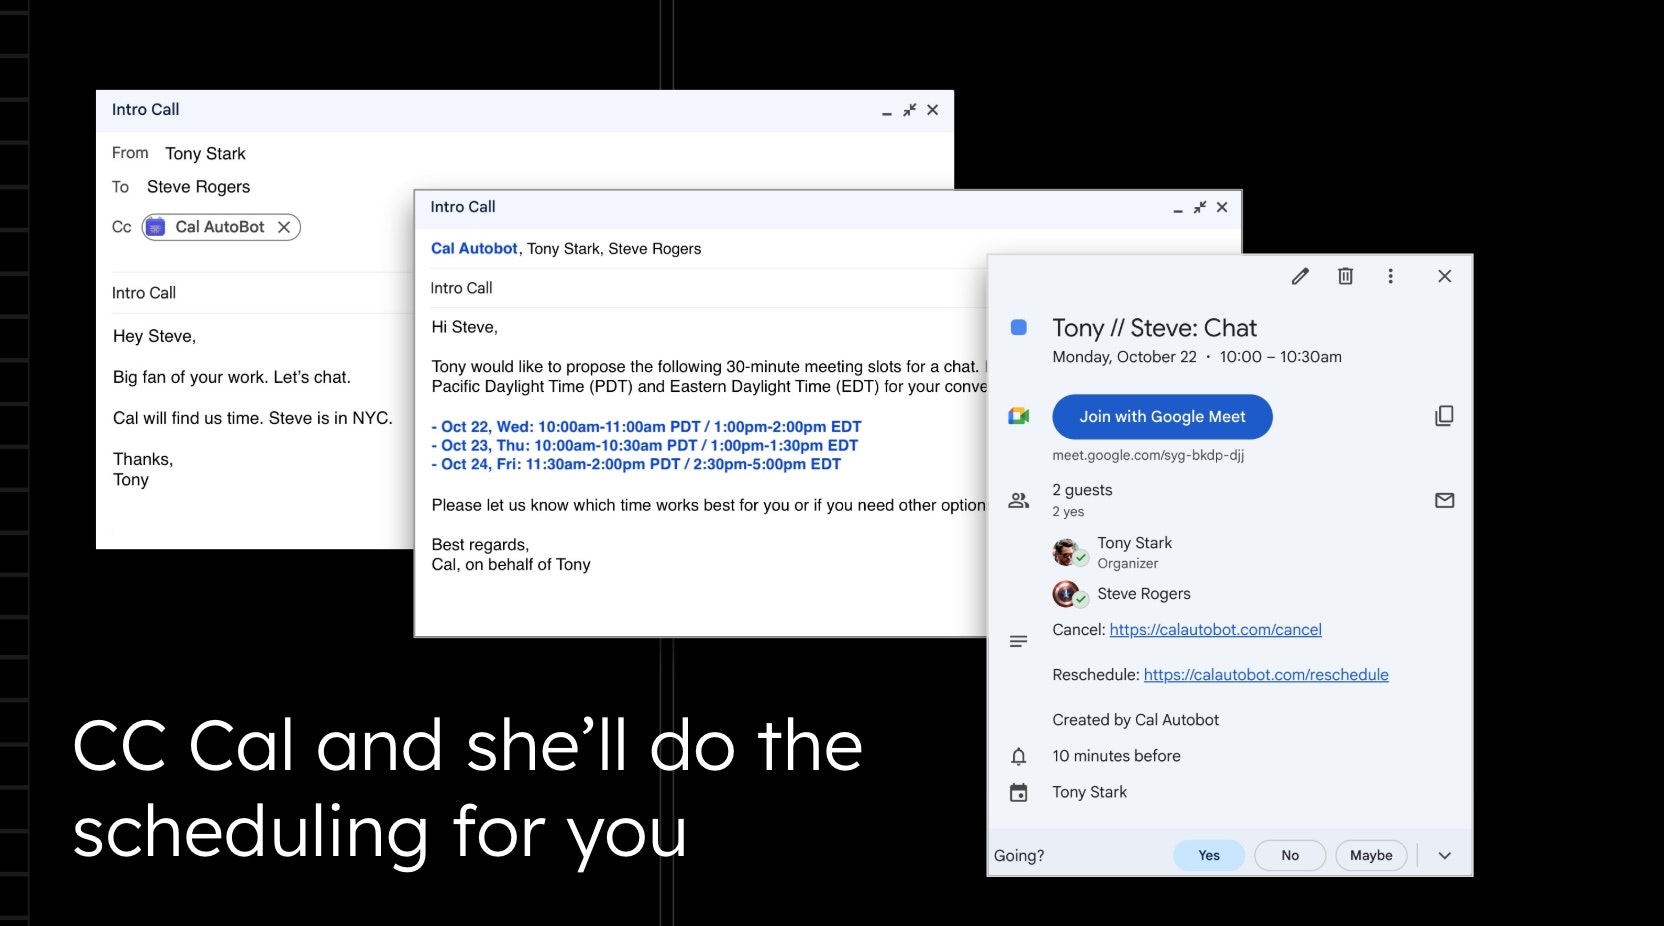
Task: Delete the calendar event with trash icon
Action: tap(1346, 276)
